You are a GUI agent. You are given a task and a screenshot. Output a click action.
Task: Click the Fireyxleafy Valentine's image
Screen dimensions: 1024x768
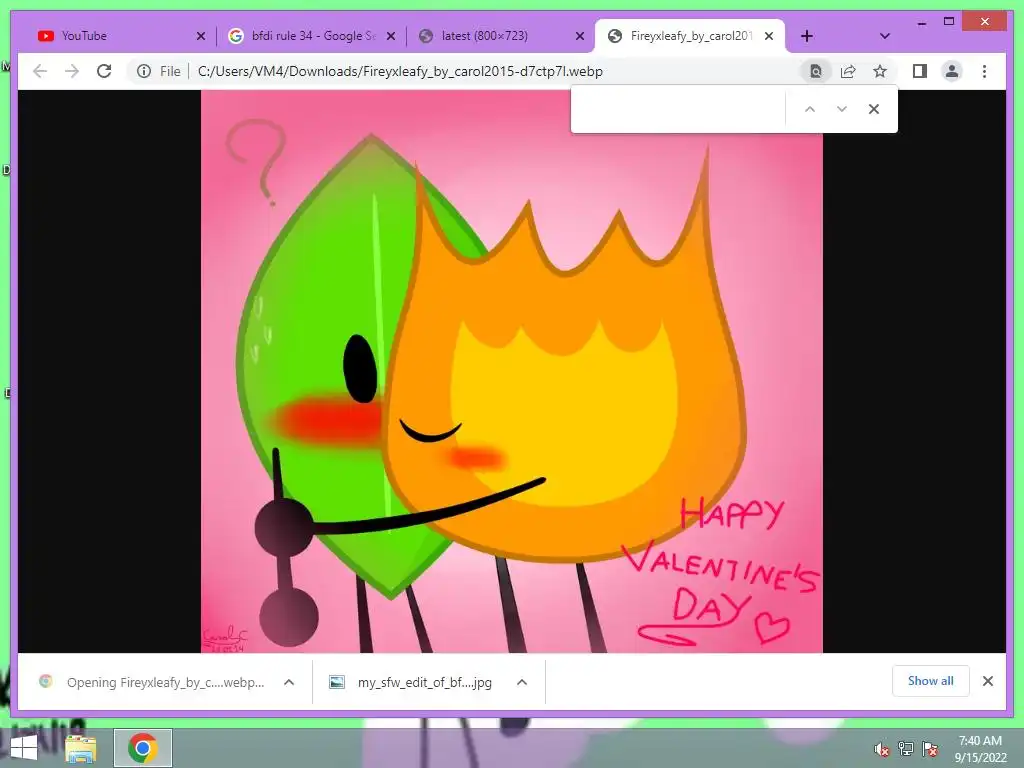click(511, 371)
